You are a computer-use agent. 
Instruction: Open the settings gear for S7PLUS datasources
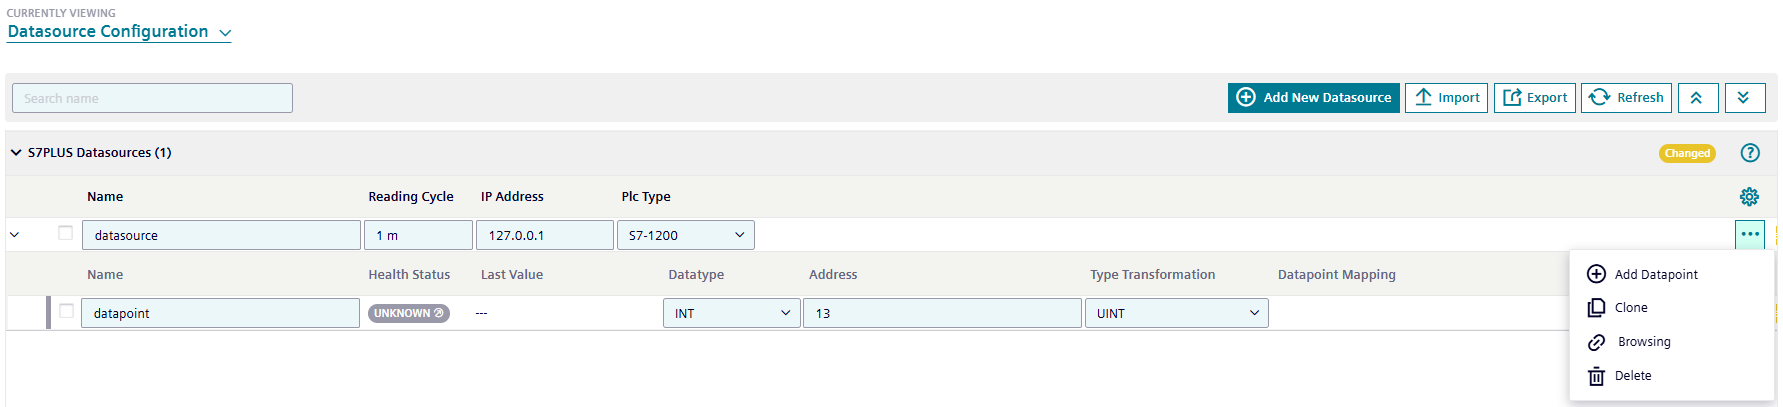pyautogui.click(x=1749, y=197)
